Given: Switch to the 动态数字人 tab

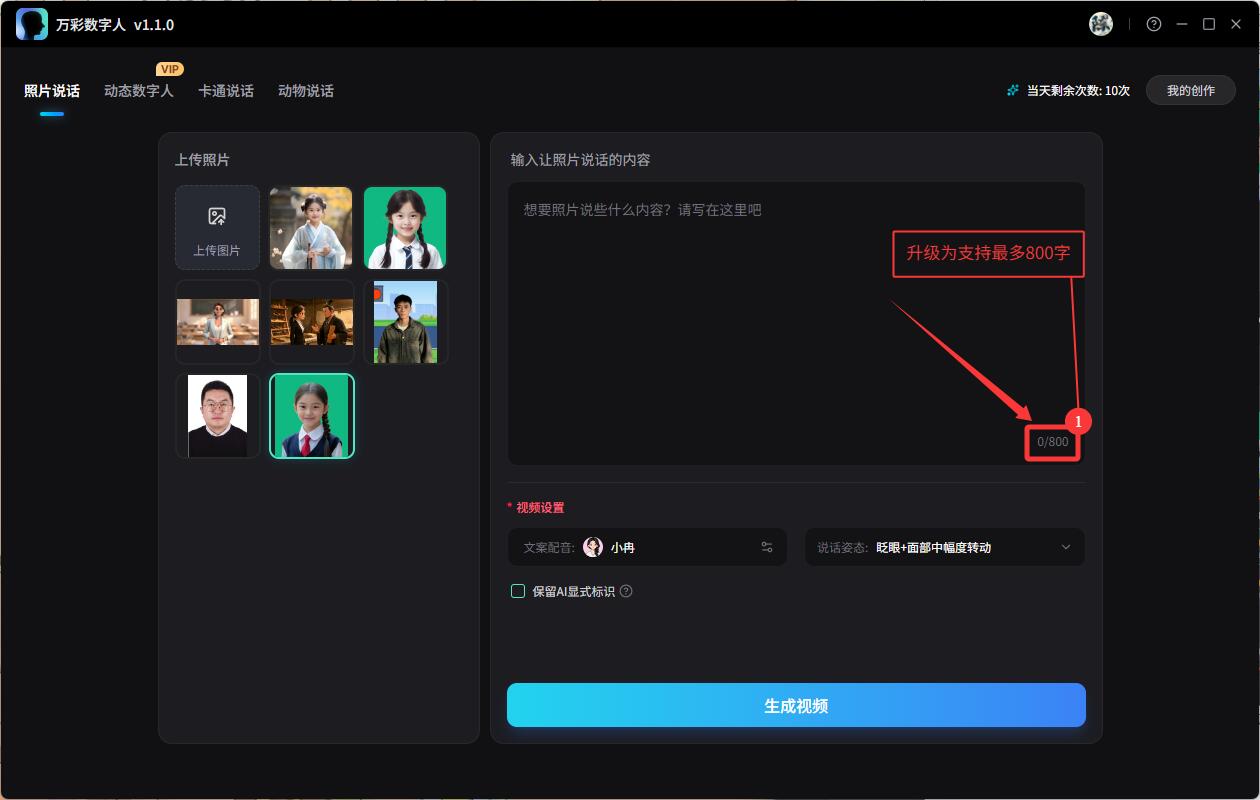Looking at the screenshot, I should point(138,91).
